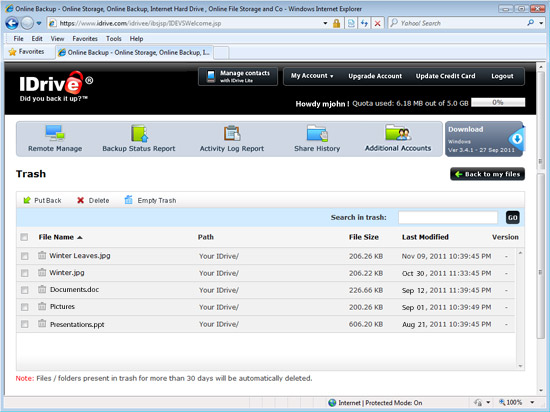Click trash icon beside Presentations.ppt
The image size is (550, 412).
(x=42, y=323)
